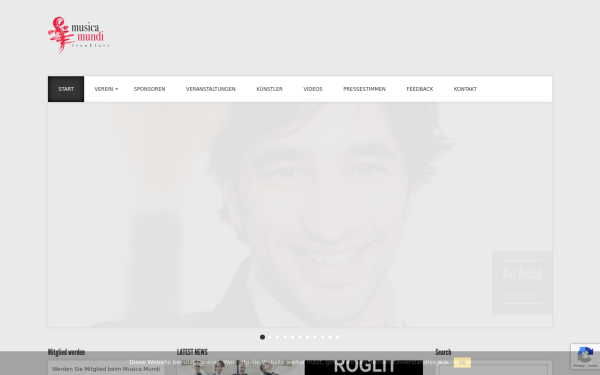The width and height of the screenshot is (600, 375).
Task: Navigate to the VIDEOS page
Action: point(313,89)
